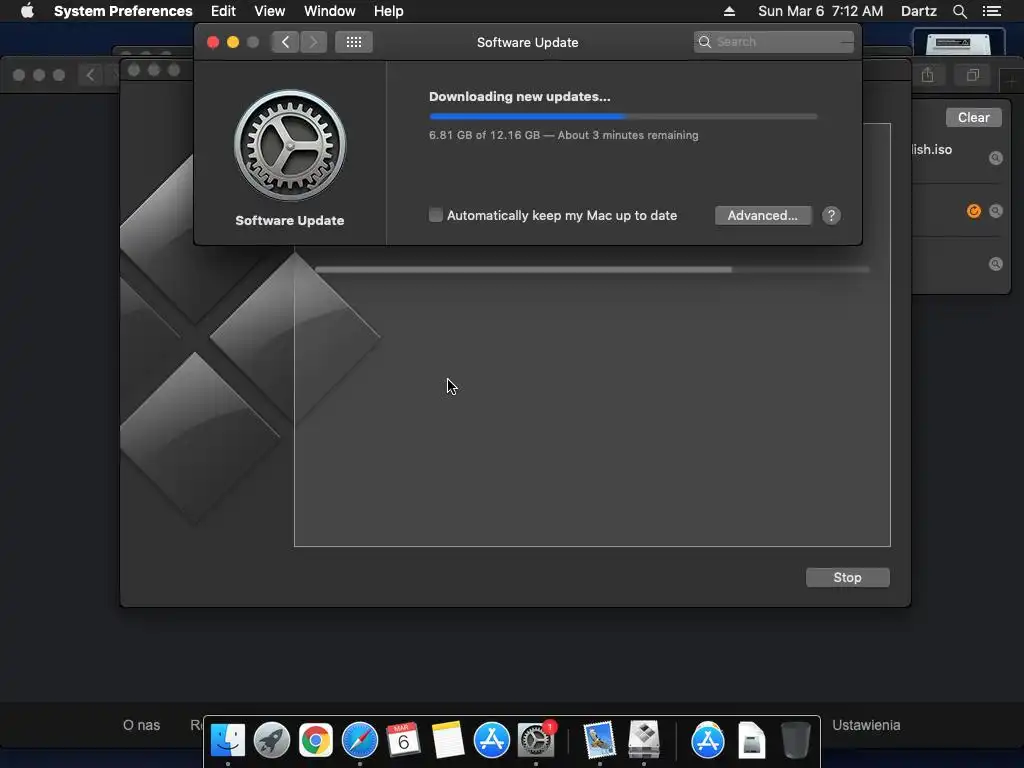Open the View menu
The image size is (1024, 768).
[x=270, y=11]
